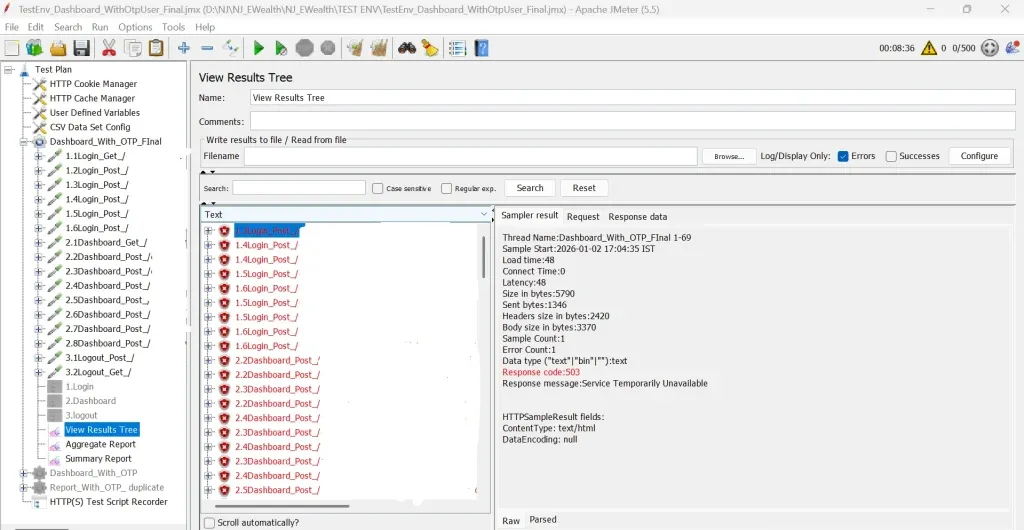Screen dimensions: 1024x530
Task: Expand 1.1Login_Get_/ in Test Plan tree
Action: (x=39, y=156)
